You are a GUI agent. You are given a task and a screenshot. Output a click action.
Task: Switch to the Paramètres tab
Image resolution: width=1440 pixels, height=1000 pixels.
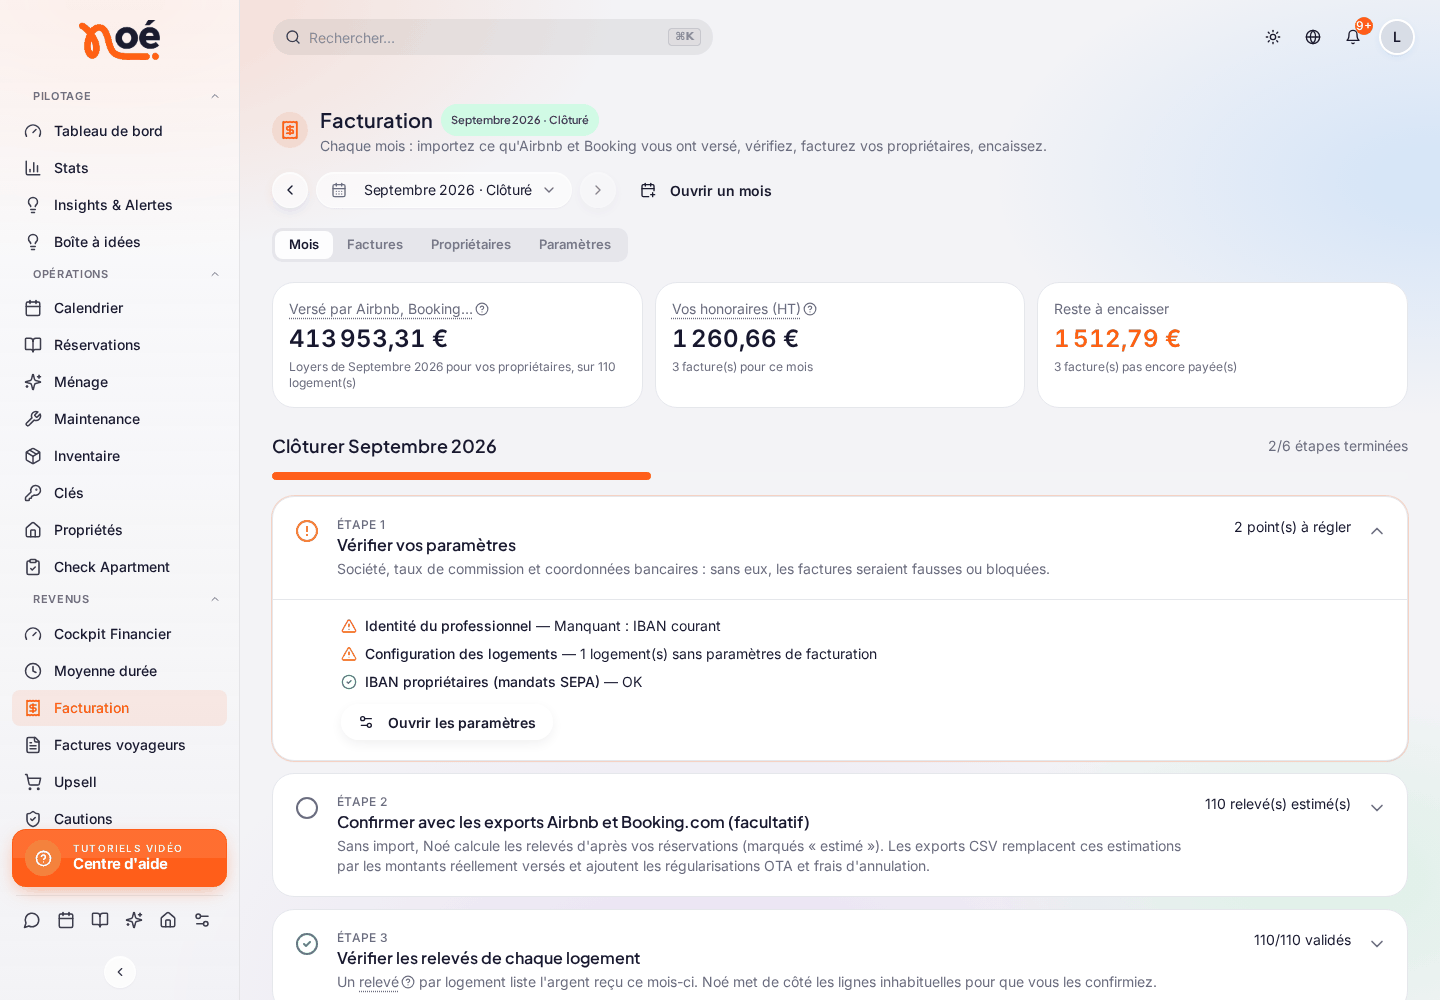(x=575, y=245)
